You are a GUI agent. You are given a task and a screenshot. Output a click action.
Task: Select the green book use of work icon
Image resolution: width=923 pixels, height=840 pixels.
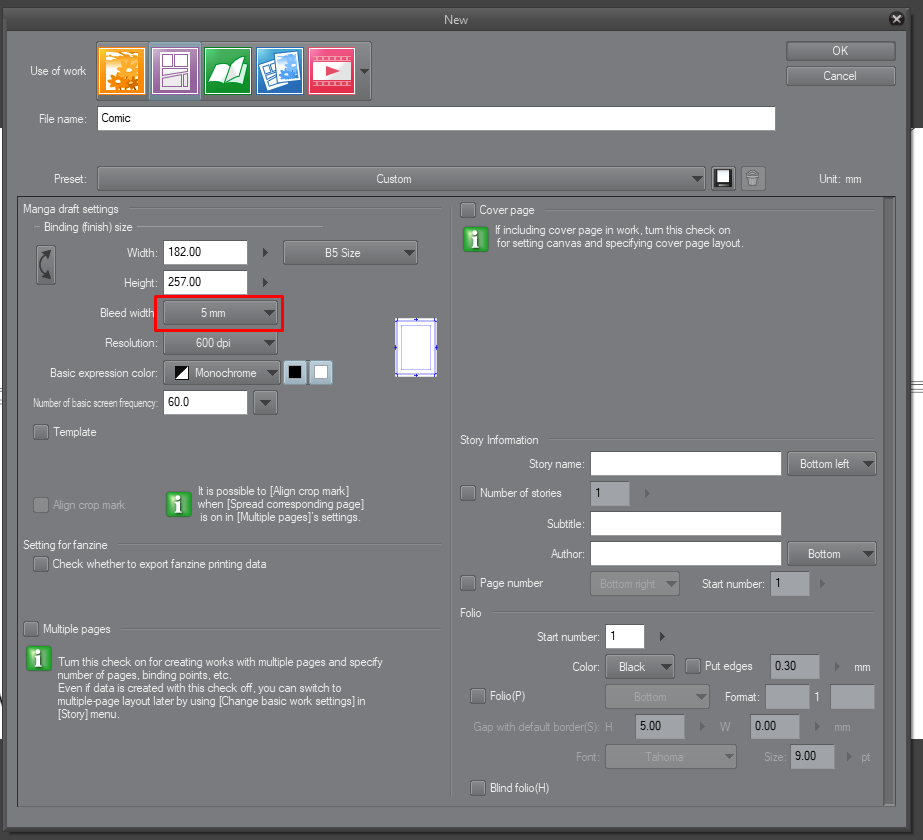[x=227, y=71]
